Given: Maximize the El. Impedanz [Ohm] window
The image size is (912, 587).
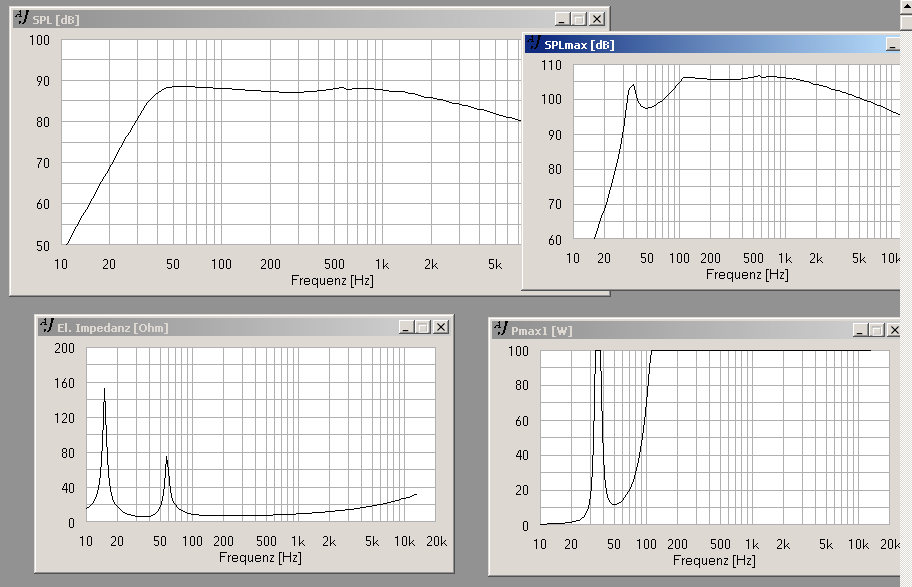Looking at the screenshot, I should click(423, 328).
